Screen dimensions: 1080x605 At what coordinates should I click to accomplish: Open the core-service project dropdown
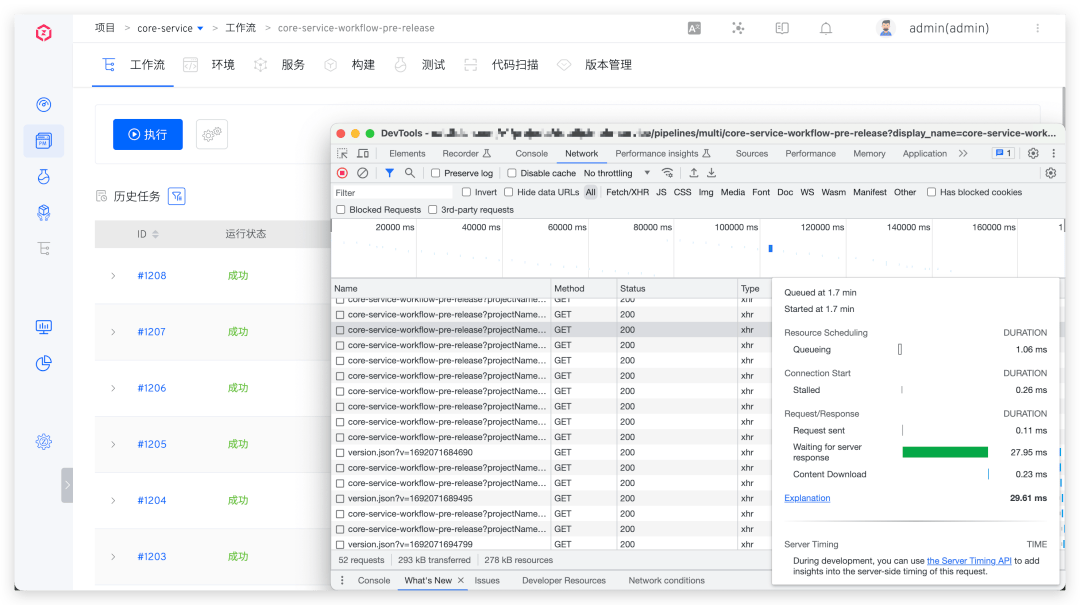pos(170,28)
